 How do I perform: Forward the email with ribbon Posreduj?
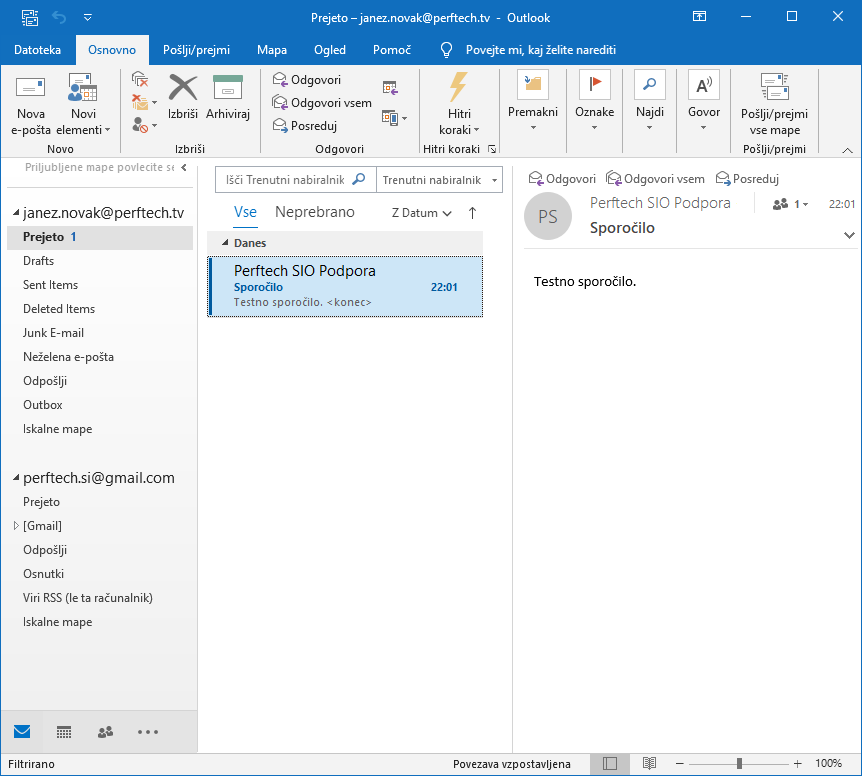point(305,126)
